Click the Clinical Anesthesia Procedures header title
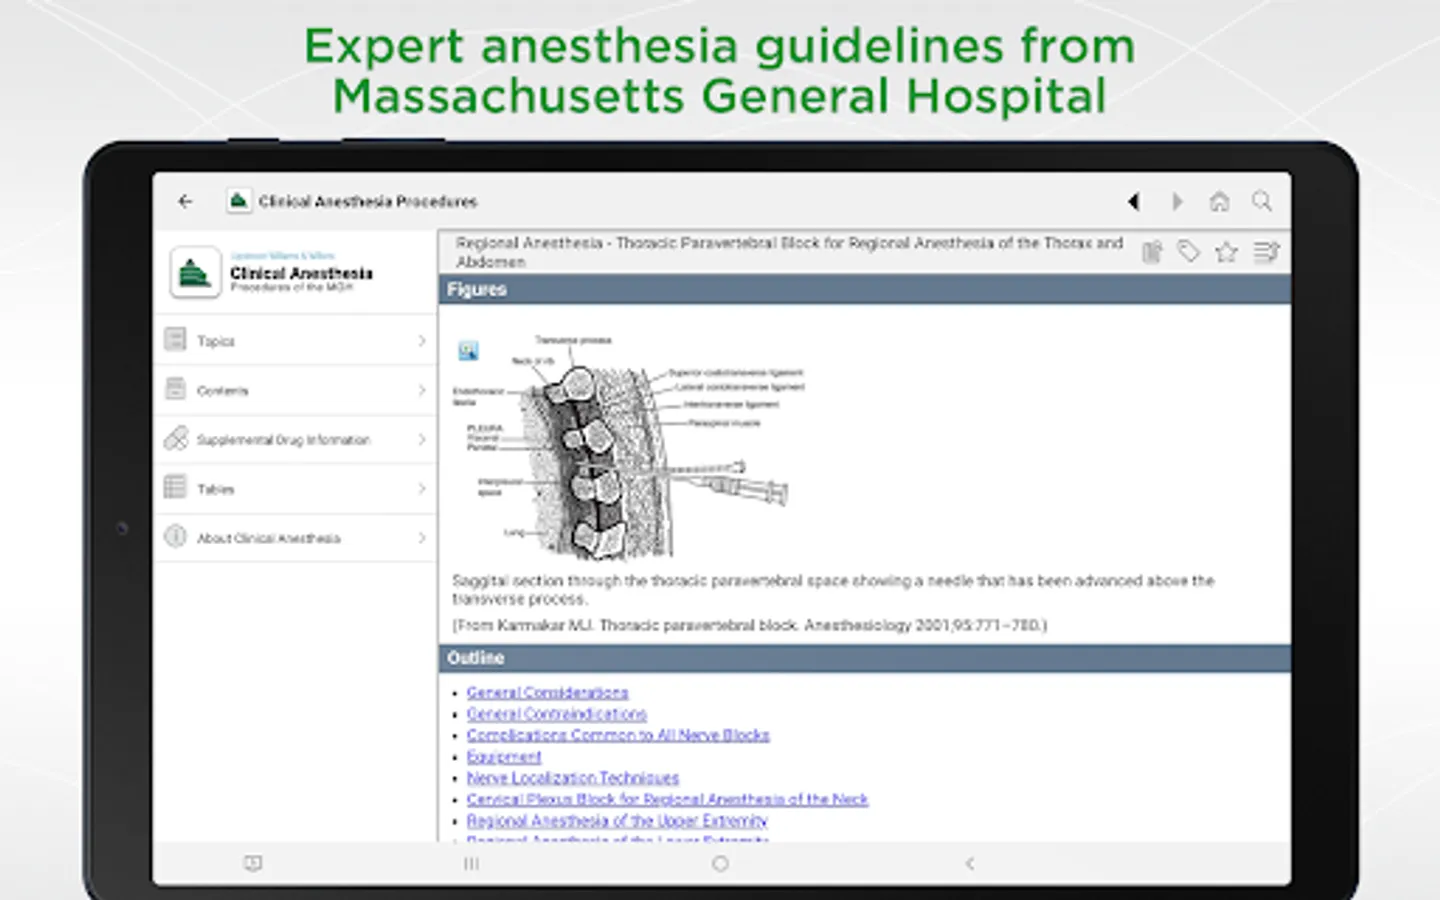Screen dimensions: 1440x900 click(368, 201)
